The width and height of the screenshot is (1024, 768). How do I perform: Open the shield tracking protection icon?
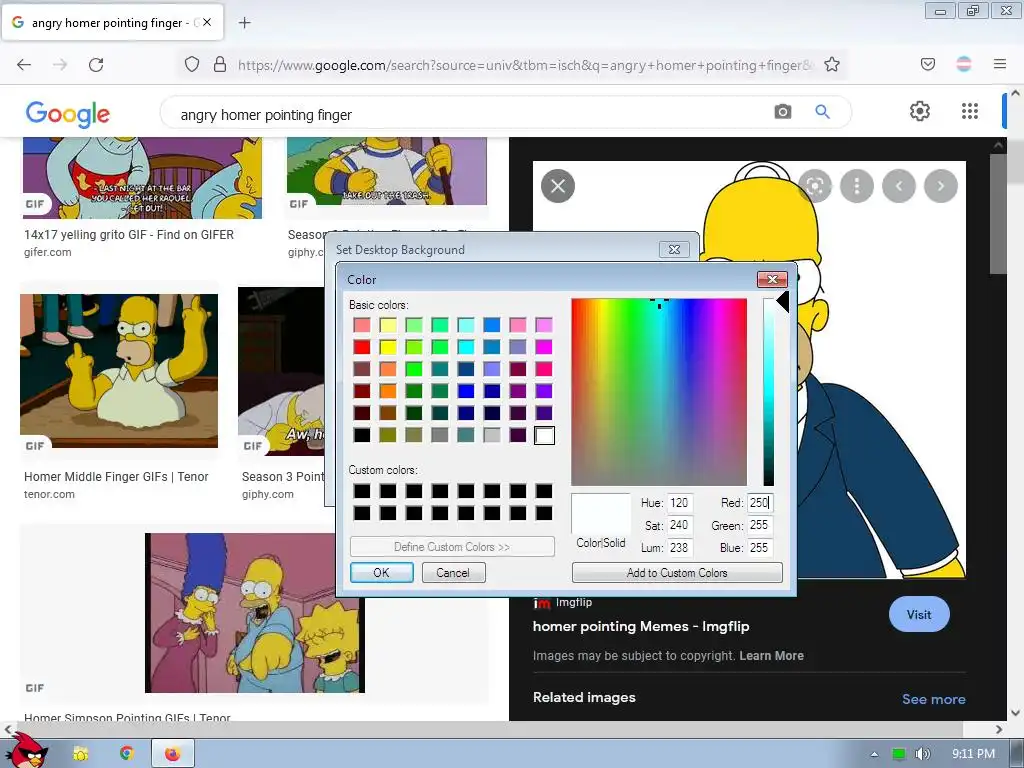pyautogui.click(x=191, y=65)
